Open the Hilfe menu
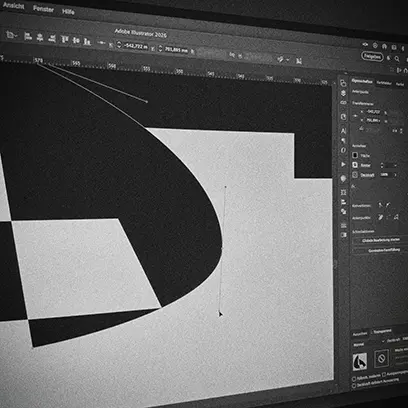This screenshot has height=408, width=408. point(68,11)
